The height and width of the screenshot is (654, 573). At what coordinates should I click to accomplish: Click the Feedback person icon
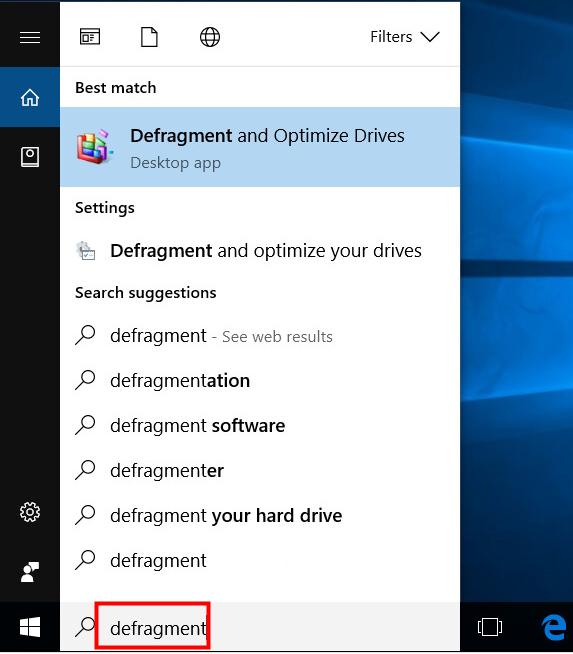click(30, 572)
